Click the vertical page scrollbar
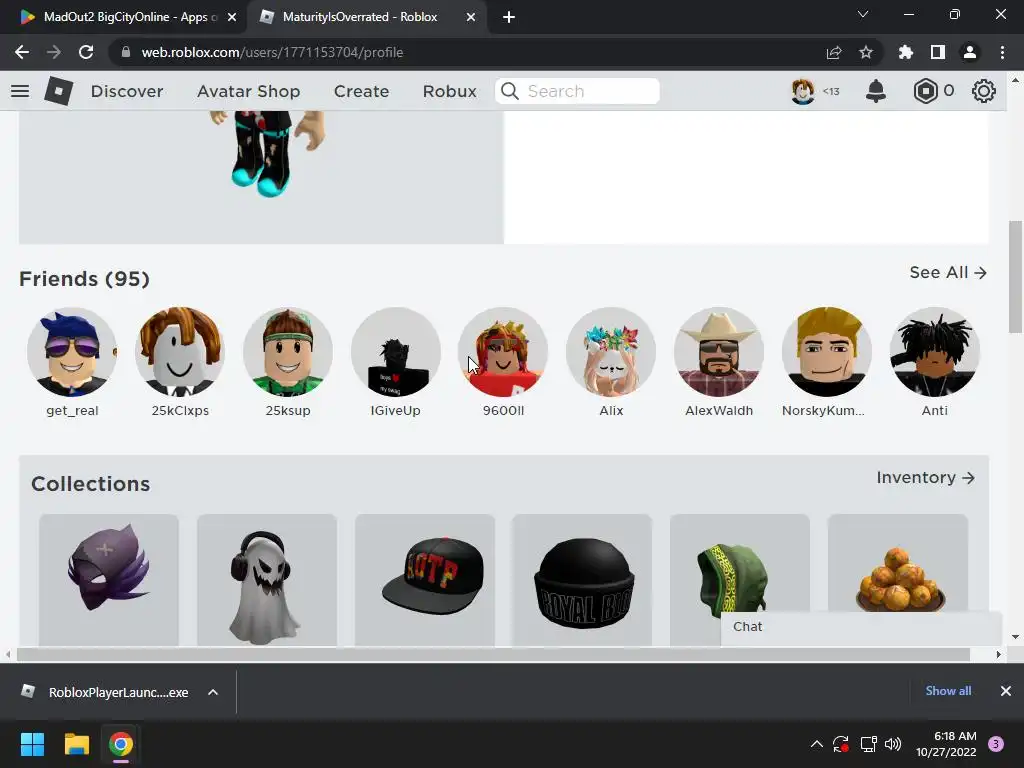1024x768 pixels. 1015,278
